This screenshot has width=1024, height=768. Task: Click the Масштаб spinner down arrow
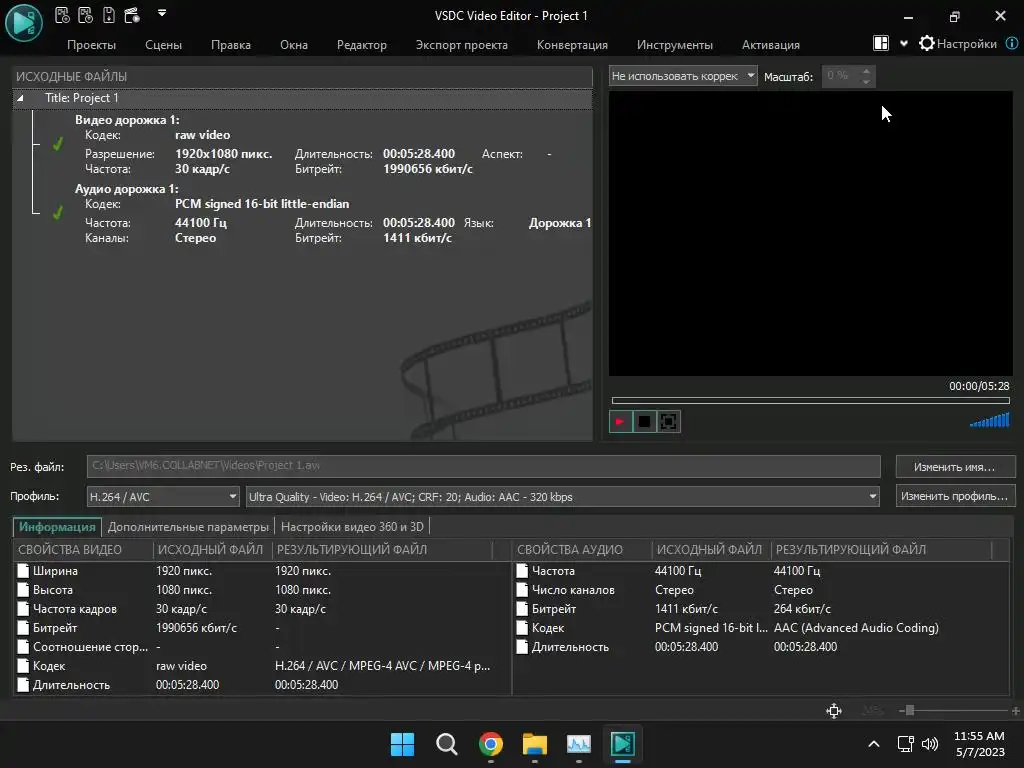(x=866, y=82)
